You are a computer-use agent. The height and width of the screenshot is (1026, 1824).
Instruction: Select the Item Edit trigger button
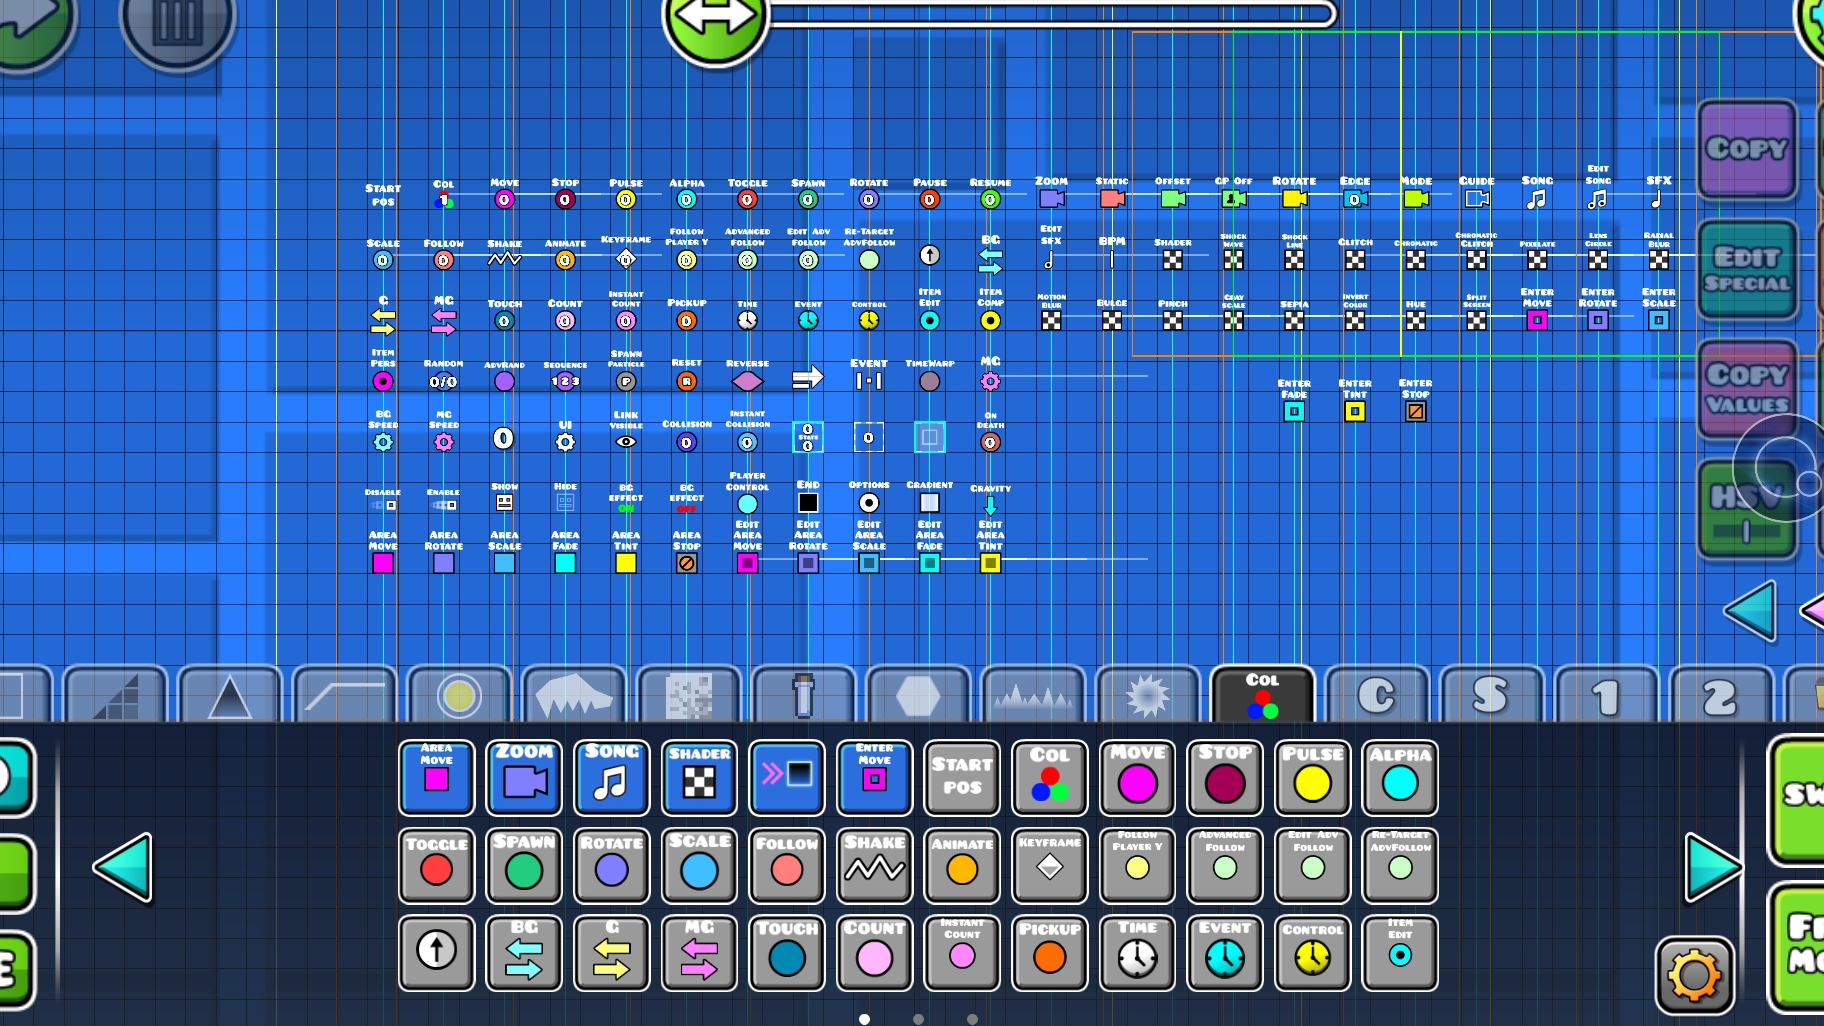(1400, 953)
